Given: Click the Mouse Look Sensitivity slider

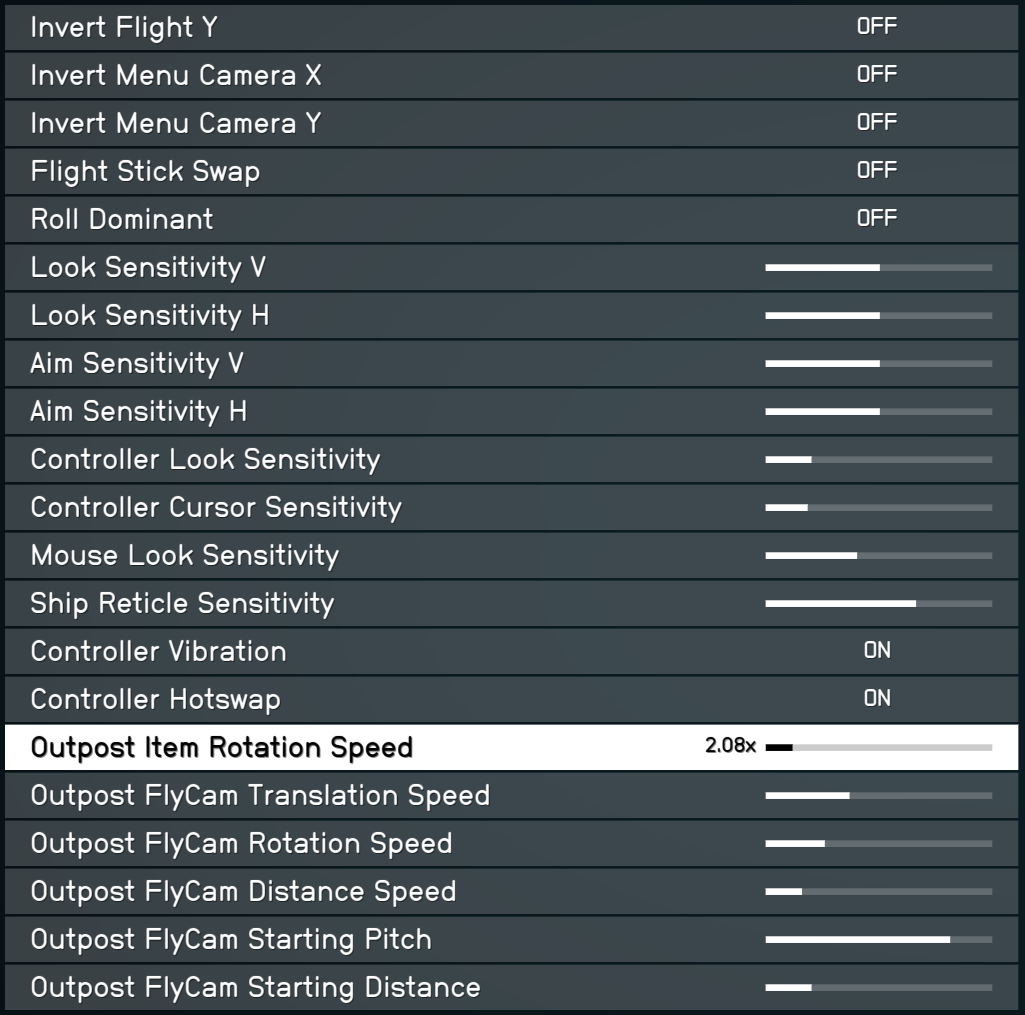Looking at the screenshot, I should (x=878, y=555).
